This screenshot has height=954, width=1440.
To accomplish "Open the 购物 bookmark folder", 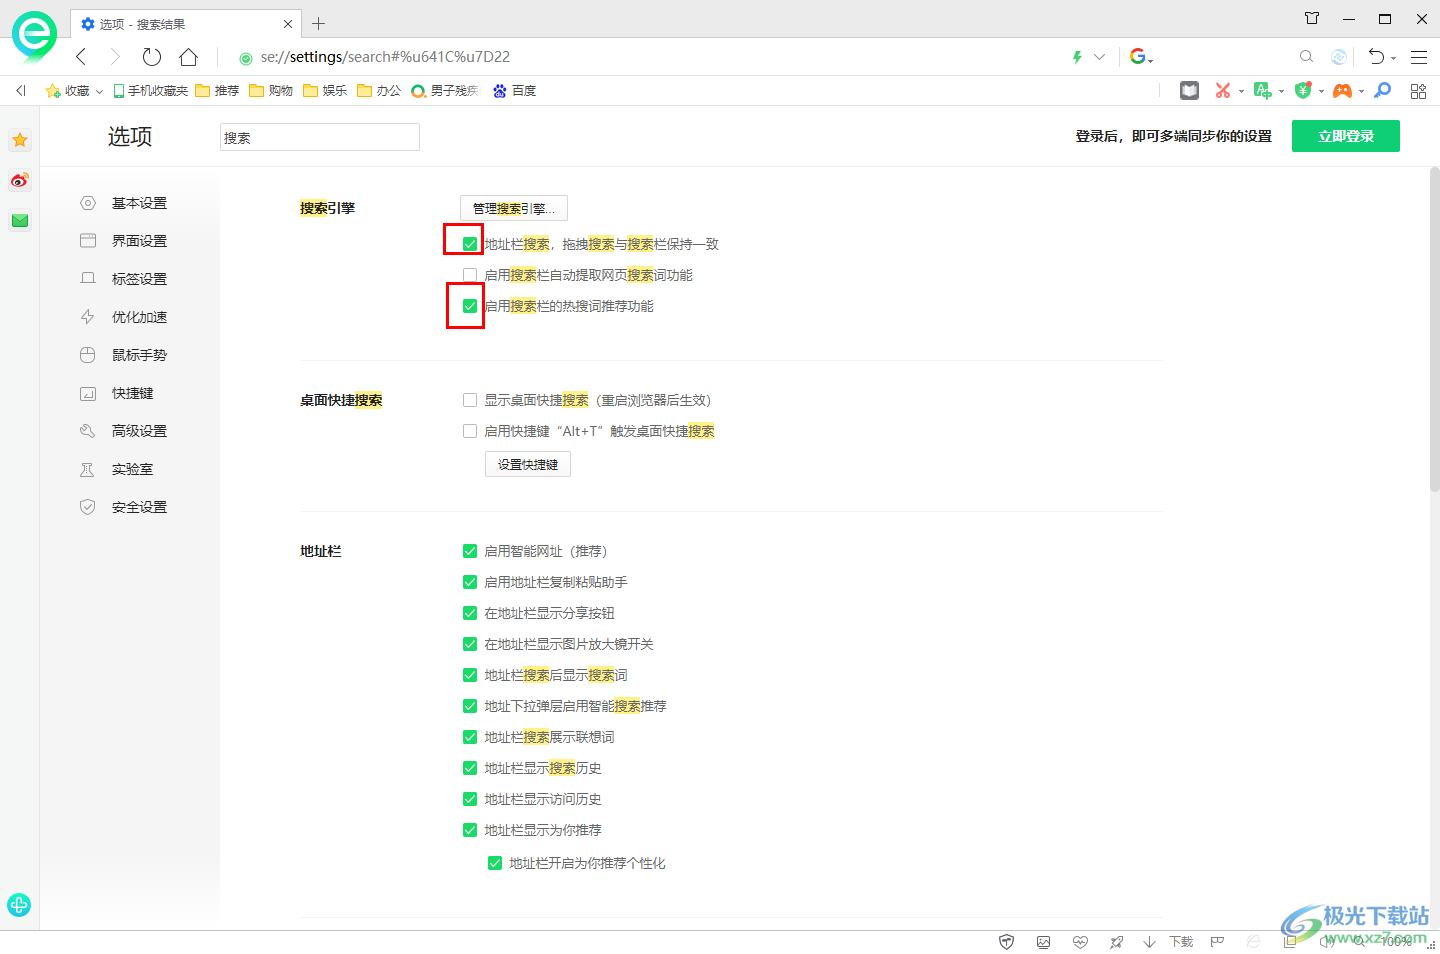I will tap(271, 91).
